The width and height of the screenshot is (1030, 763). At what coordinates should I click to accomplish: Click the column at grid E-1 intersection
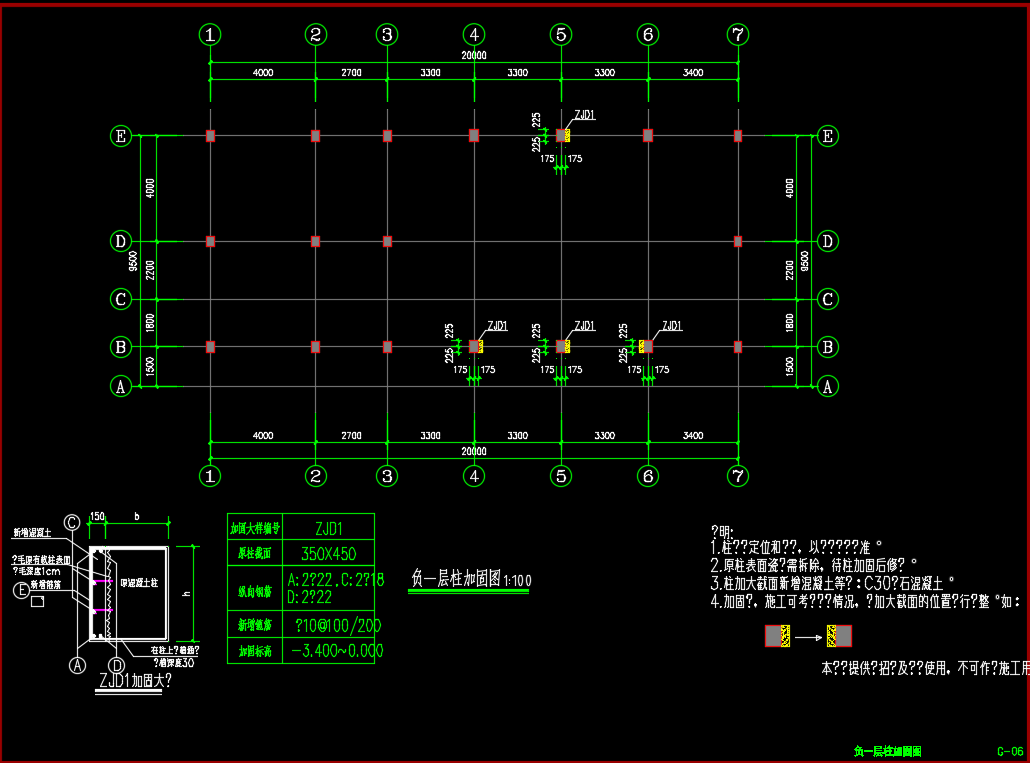click(x=210, y=135)
